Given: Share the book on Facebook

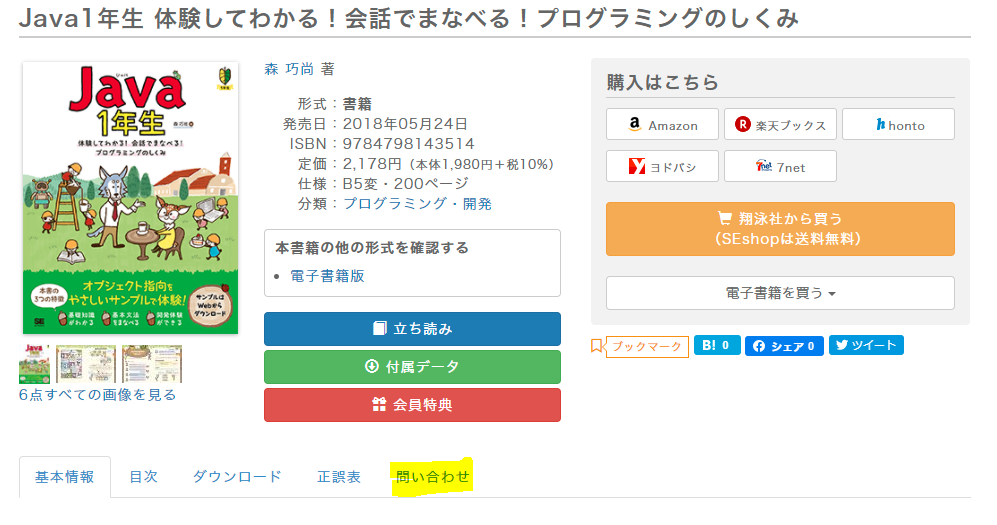Looking at the screenshot, I should tap(784, 346).
